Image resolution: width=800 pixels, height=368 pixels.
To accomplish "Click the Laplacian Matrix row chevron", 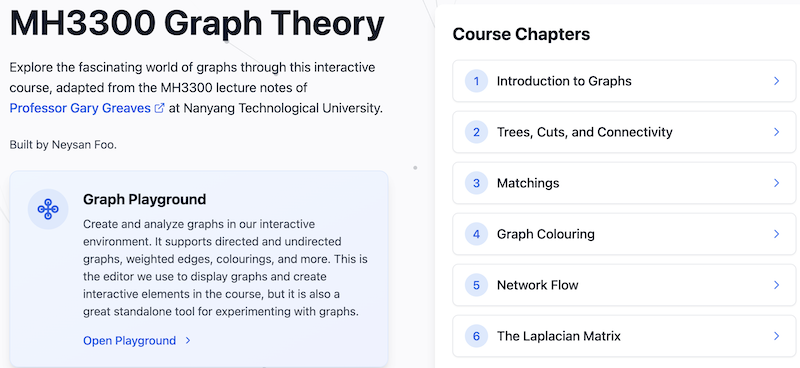I will (x=777, y=336).
